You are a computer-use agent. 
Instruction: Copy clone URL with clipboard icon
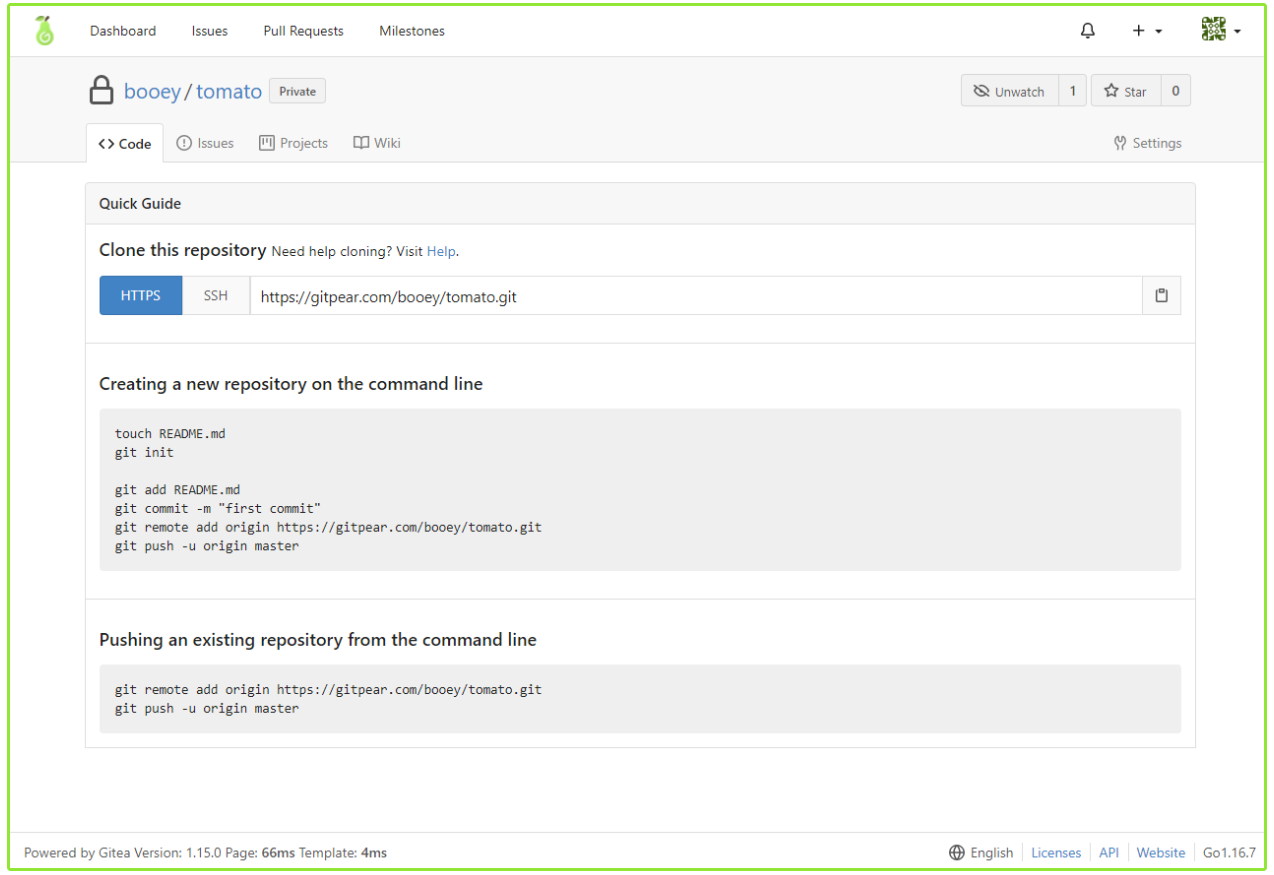(1161, 296)
